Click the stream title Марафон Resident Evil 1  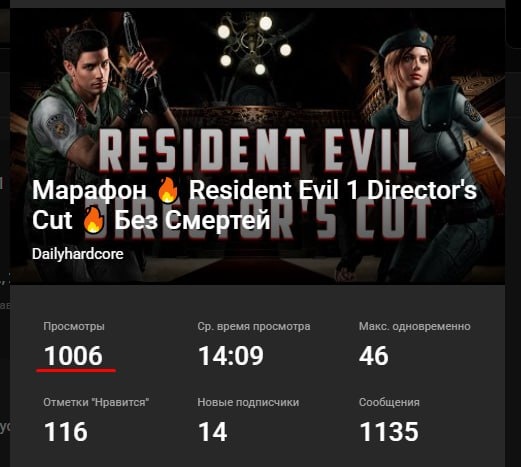pos(254,205)
